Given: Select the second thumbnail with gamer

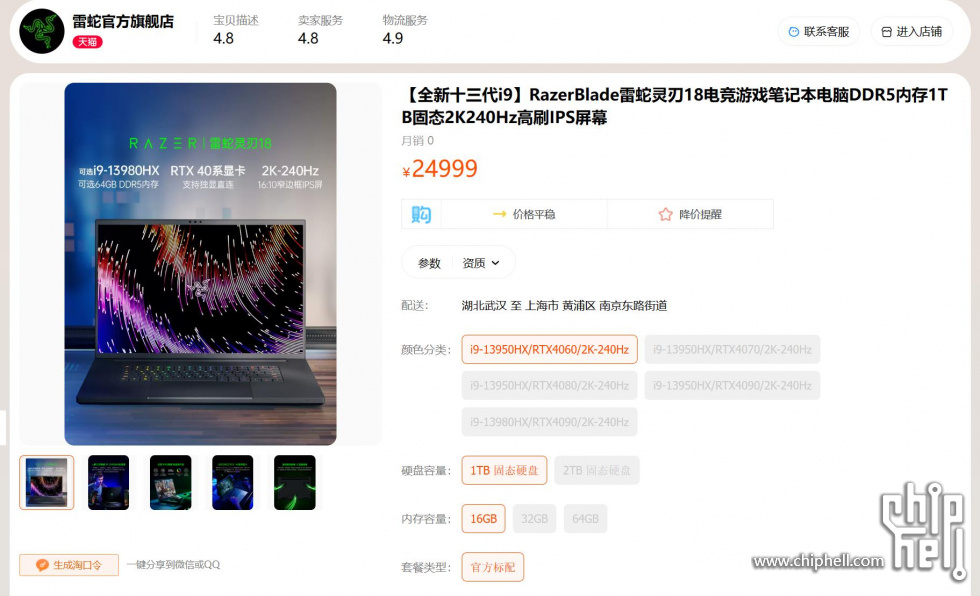Looking at the screenshot, I should pyautogui.click(x=108, y=482).
